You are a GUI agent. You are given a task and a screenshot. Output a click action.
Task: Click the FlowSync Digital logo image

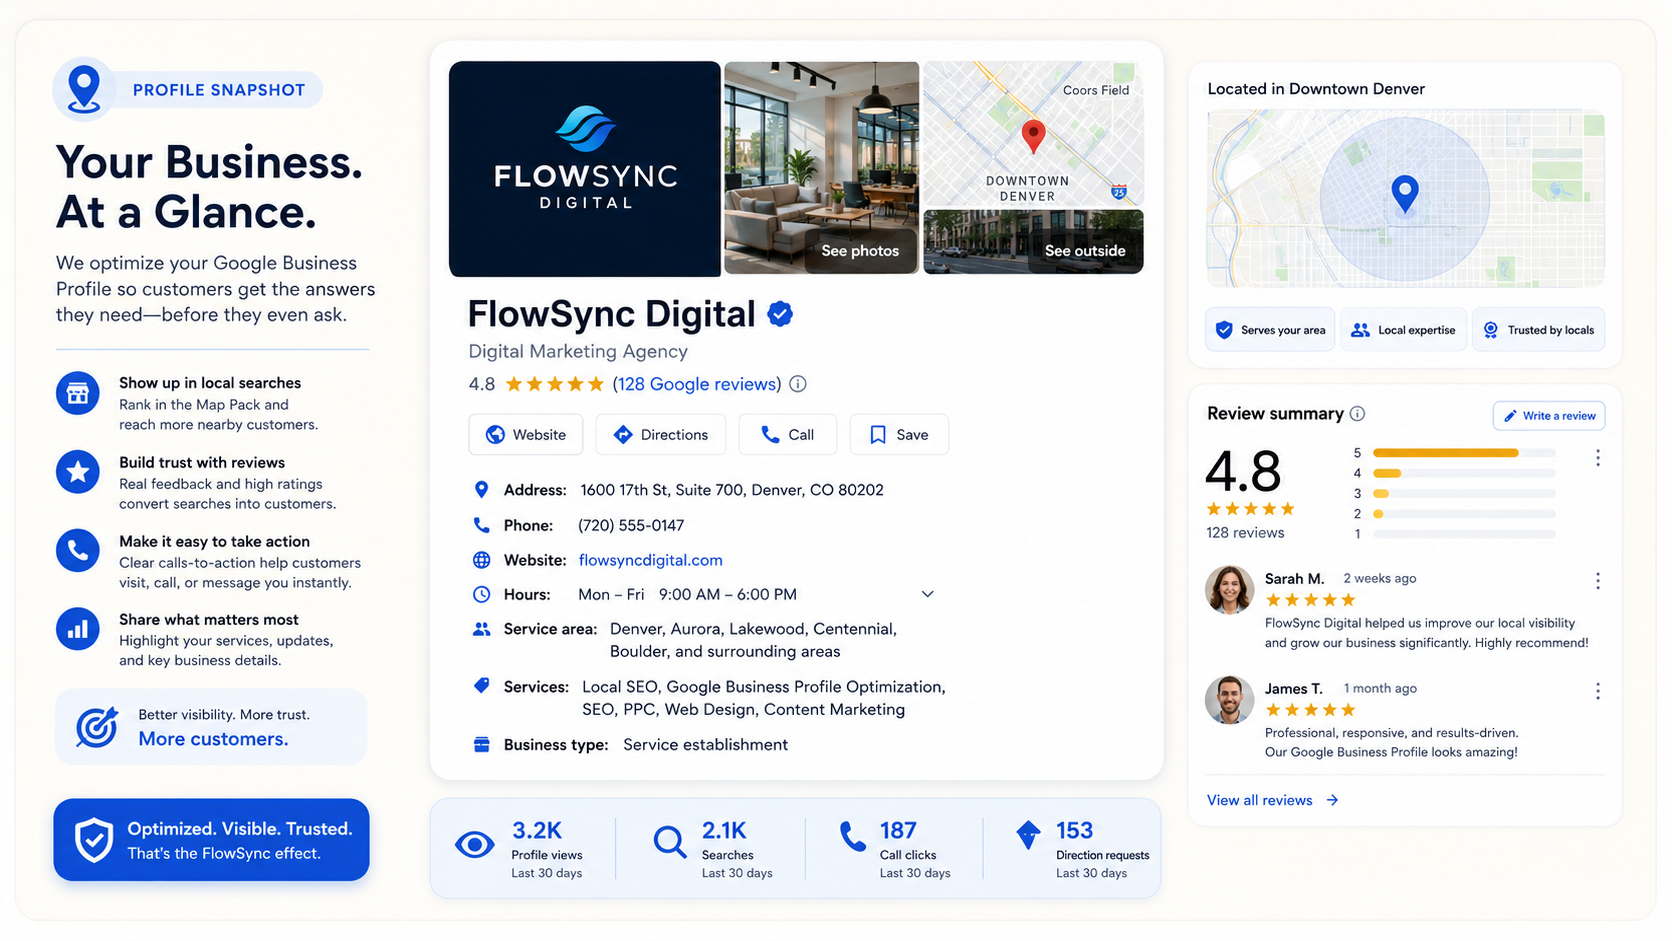click(585, 168)
